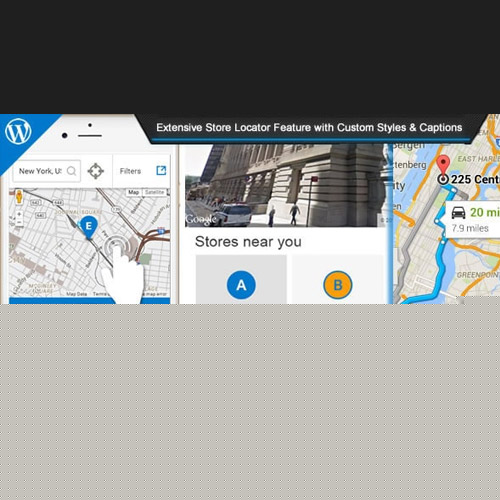Viewport: 500px width, 500px height.
Task: Select the blue E map marker
Action: coord(88,227)
